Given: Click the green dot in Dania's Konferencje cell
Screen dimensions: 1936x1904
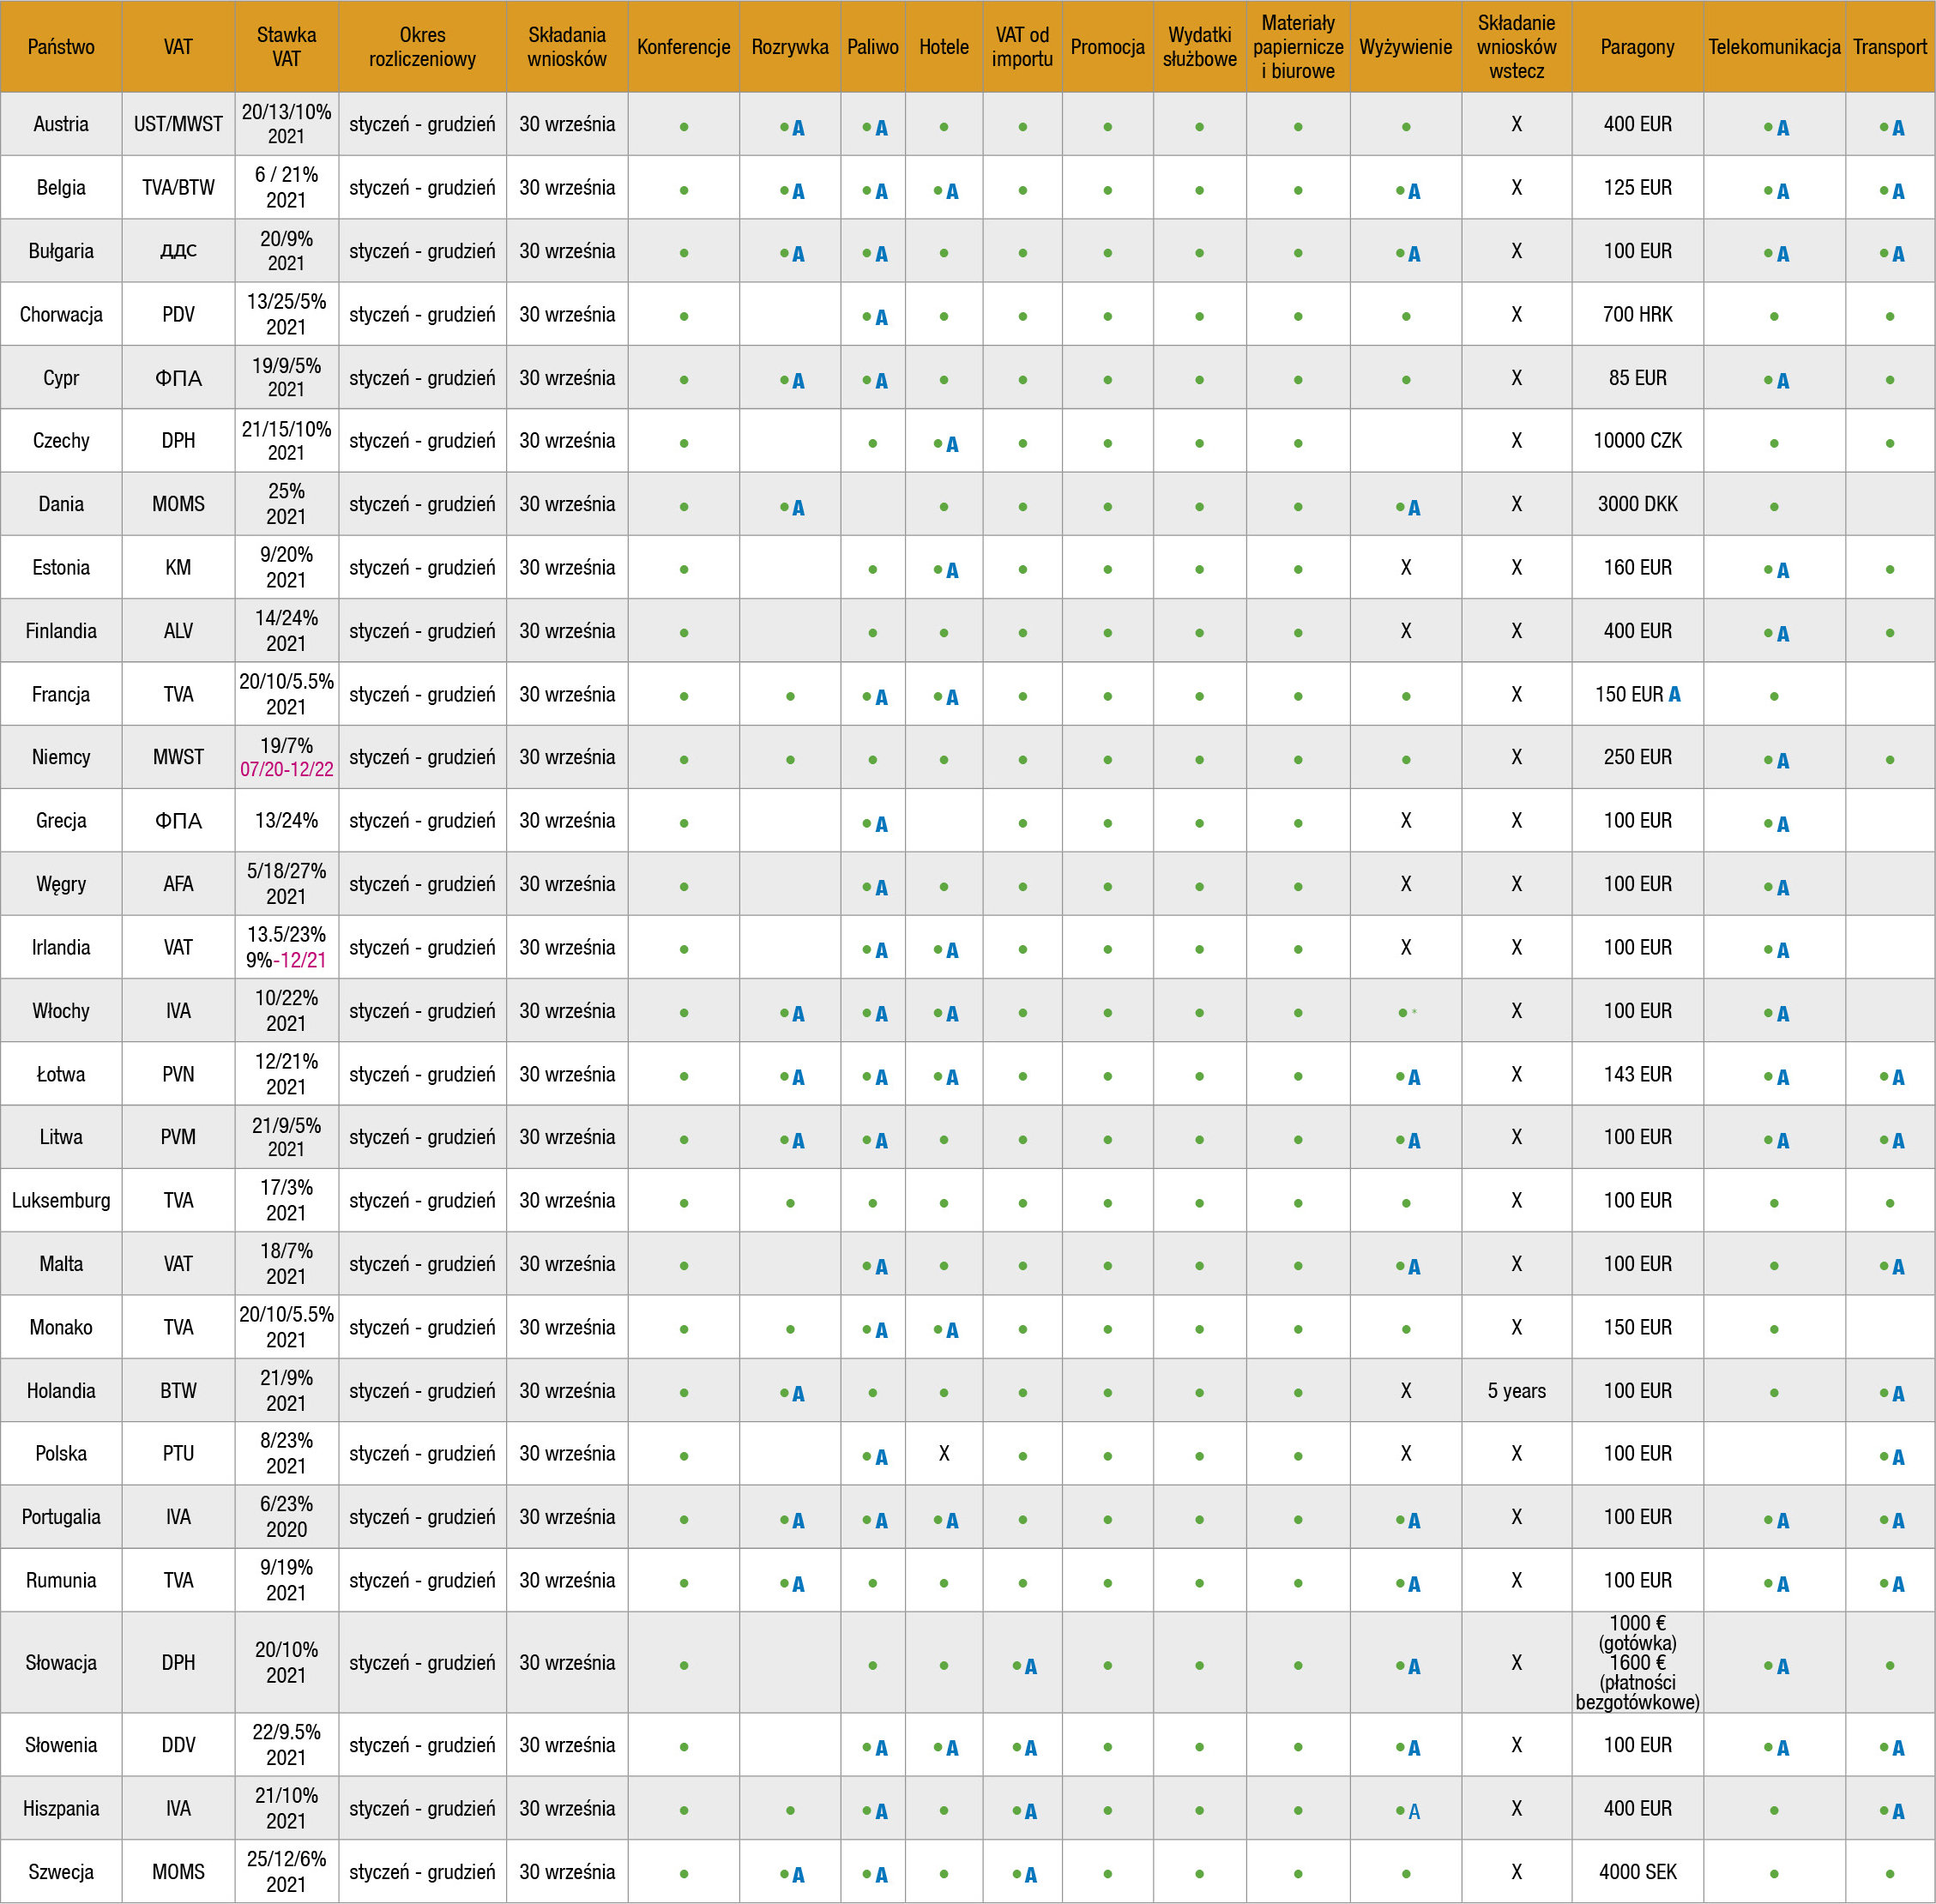Looking at the screenshot, I should tap(684, 507).
